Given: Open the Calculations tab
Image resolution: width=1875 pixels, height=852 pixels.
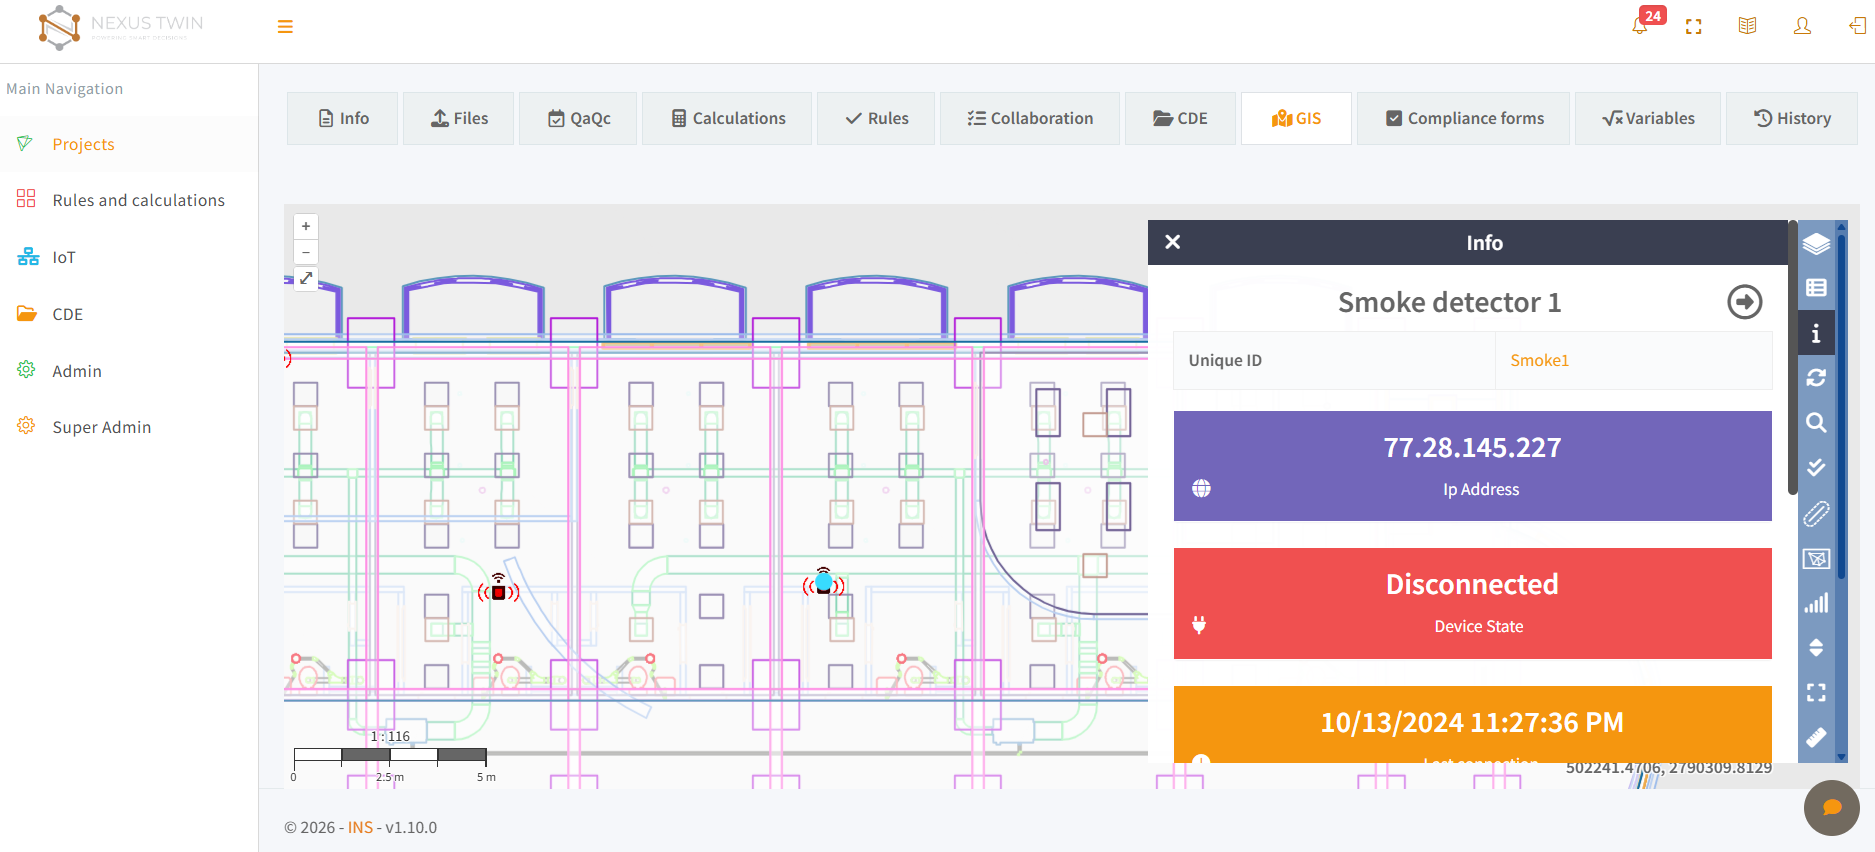Looking at the screenshot, I should coord(727,118).
